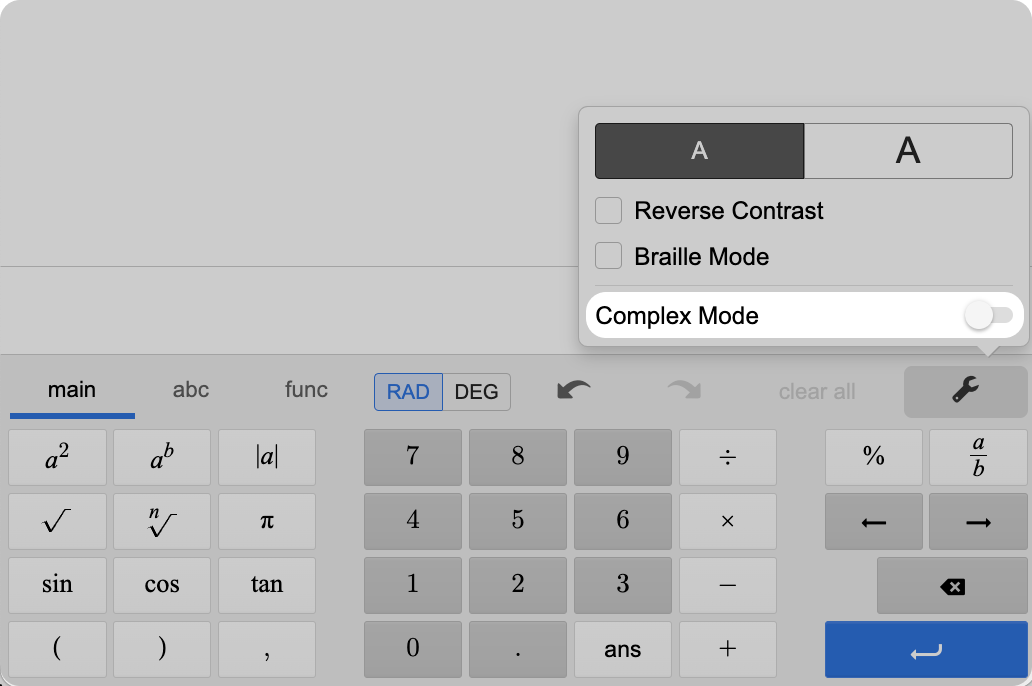
Task: Click the clear all button
Action: [817, 392]
